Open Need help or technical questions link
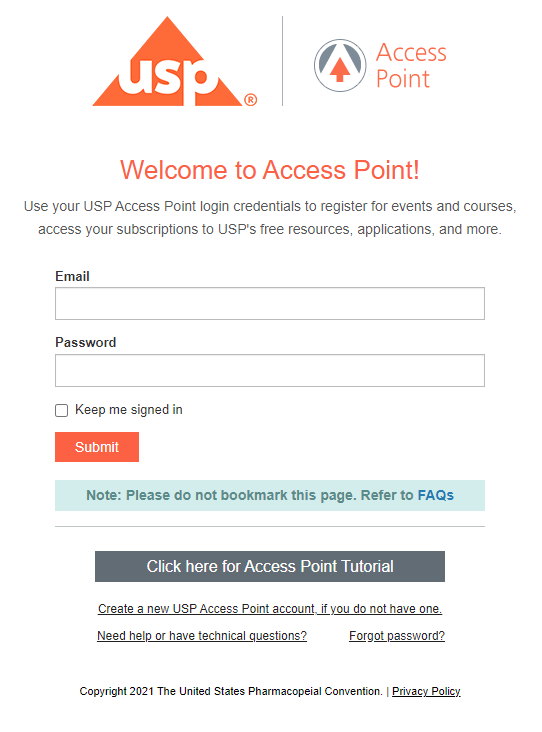This screenshot has width=542, height=732. (202, 636)
